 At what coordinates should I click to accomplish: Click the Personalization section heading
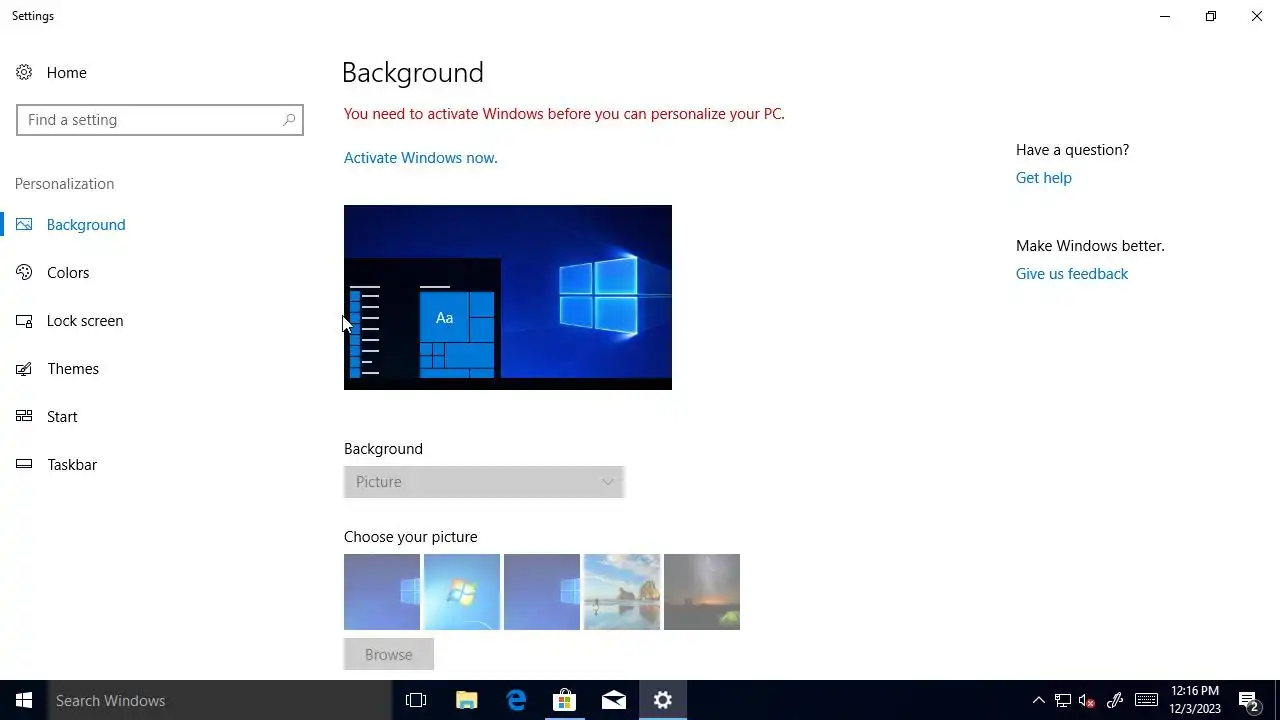[64, 184]
